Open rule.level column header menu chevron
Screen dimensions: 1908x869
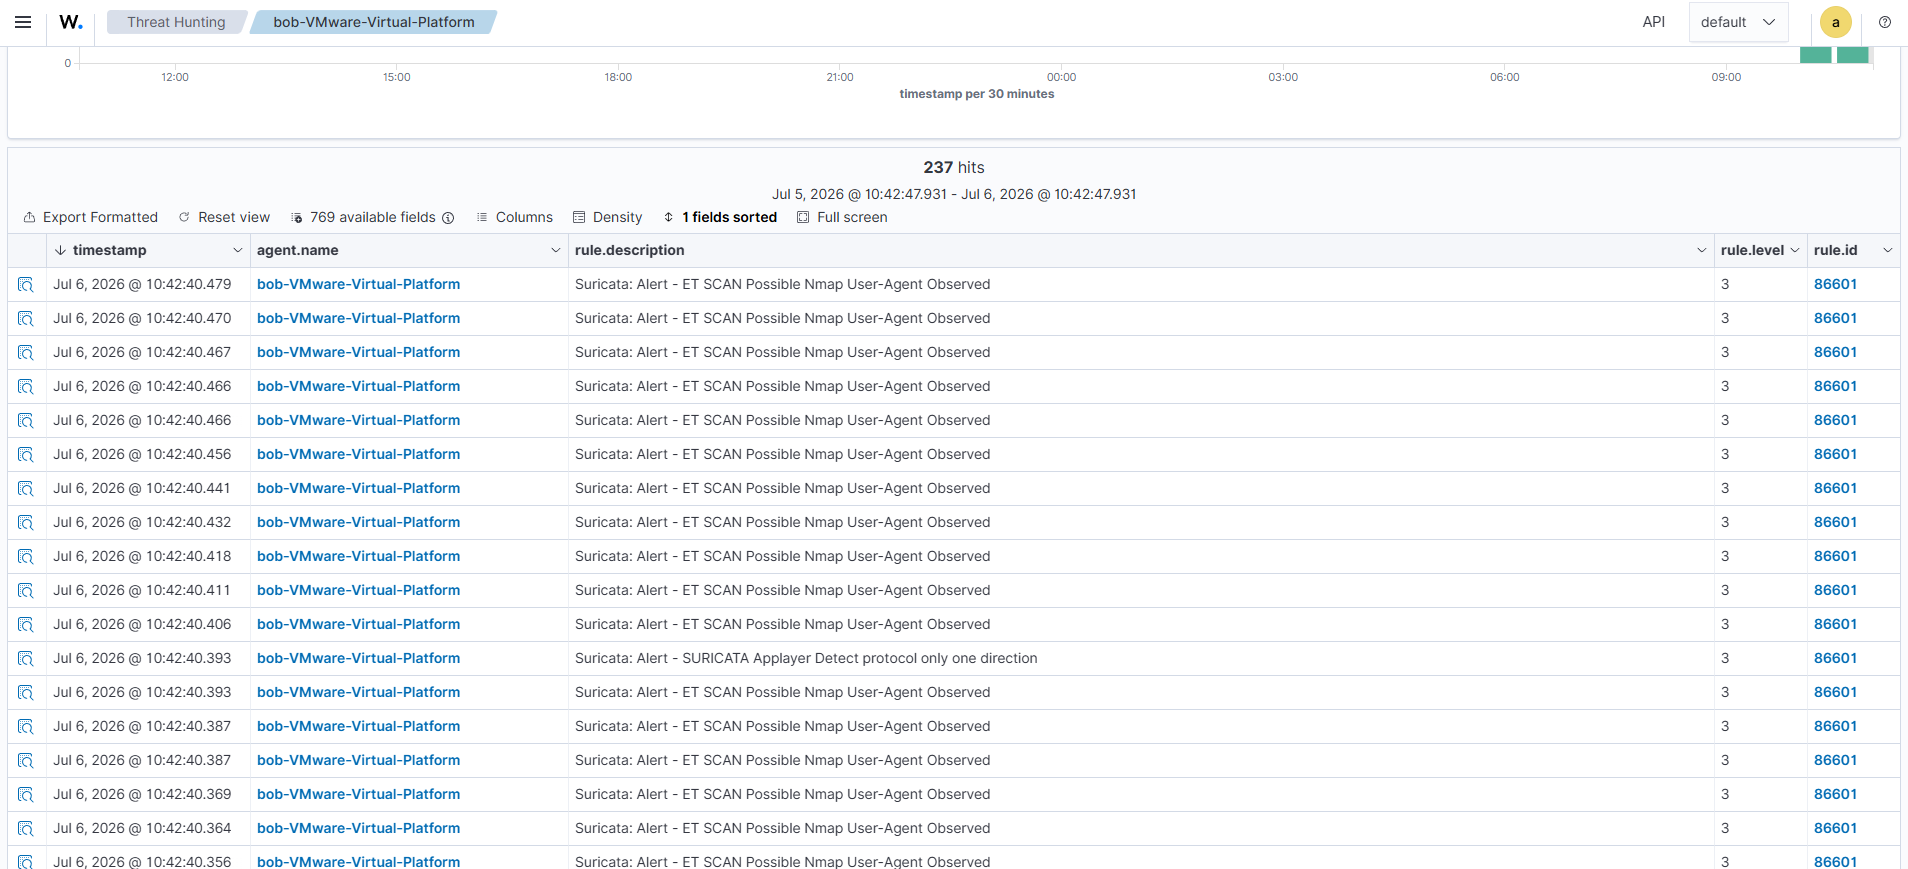click(1795, 250)
